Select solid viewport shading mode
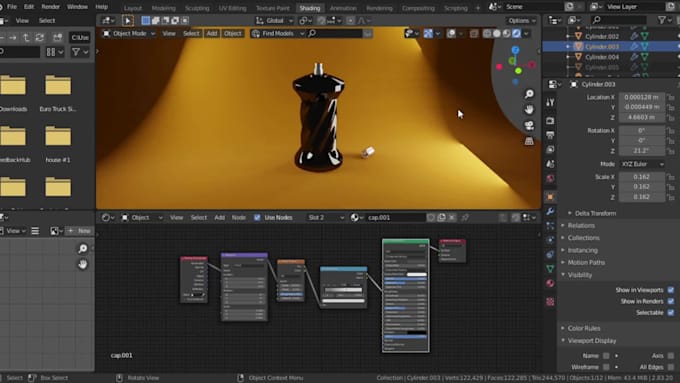The width and height of the screenshot is (680, 383). [x=497, y=33]
